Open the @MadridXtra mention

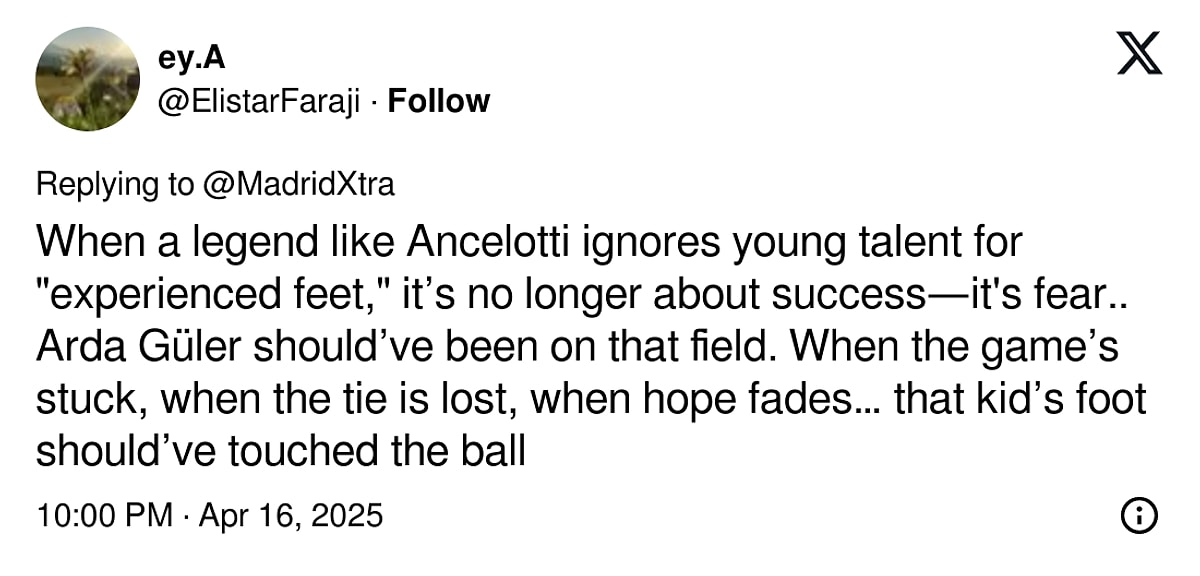click(296, 184)
